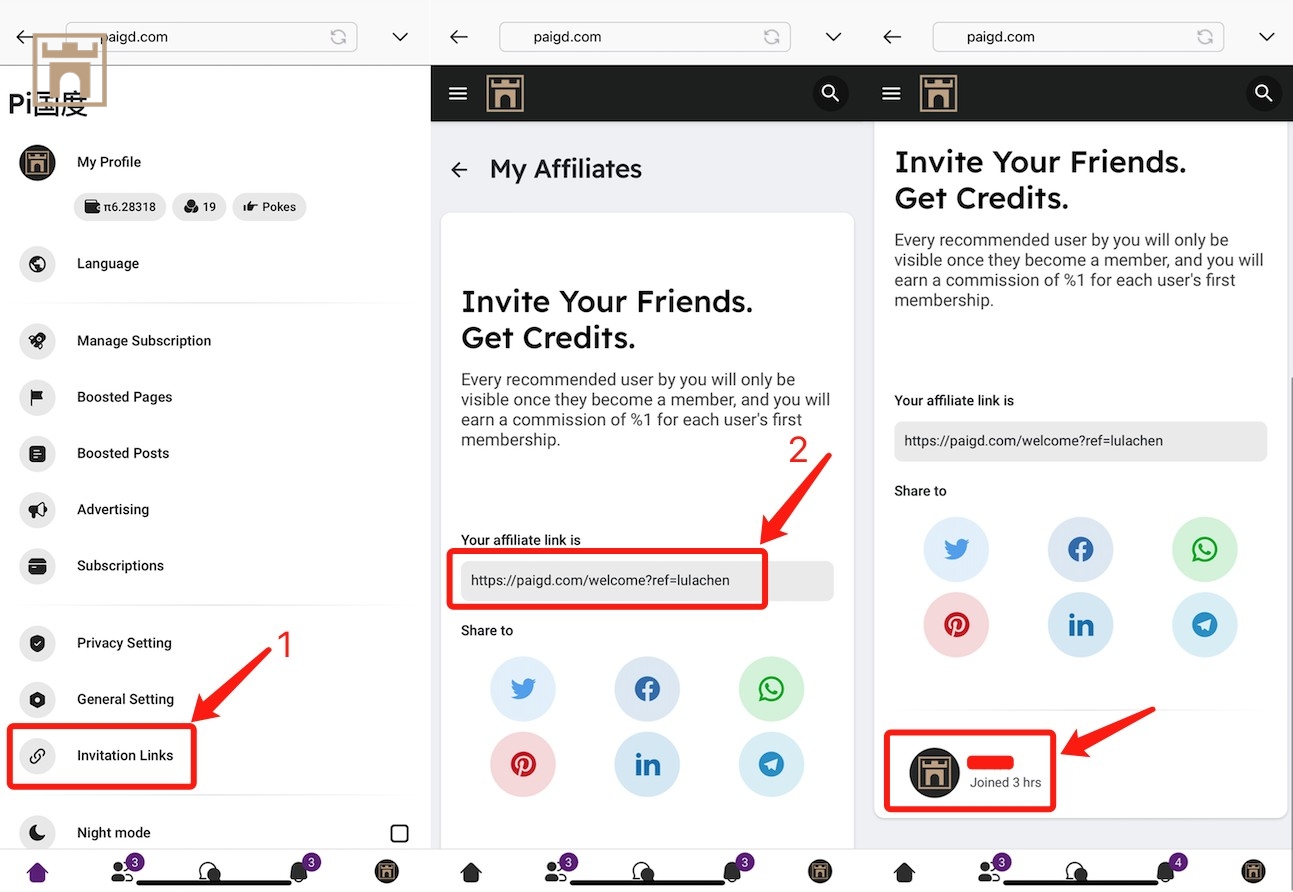Click the Language globe icon

pyautogui.click(x=37, y=264)
